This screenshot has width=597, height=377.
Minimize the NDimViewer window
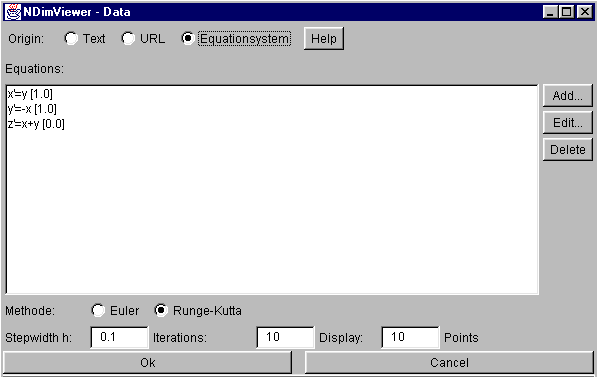coord(550,12)
